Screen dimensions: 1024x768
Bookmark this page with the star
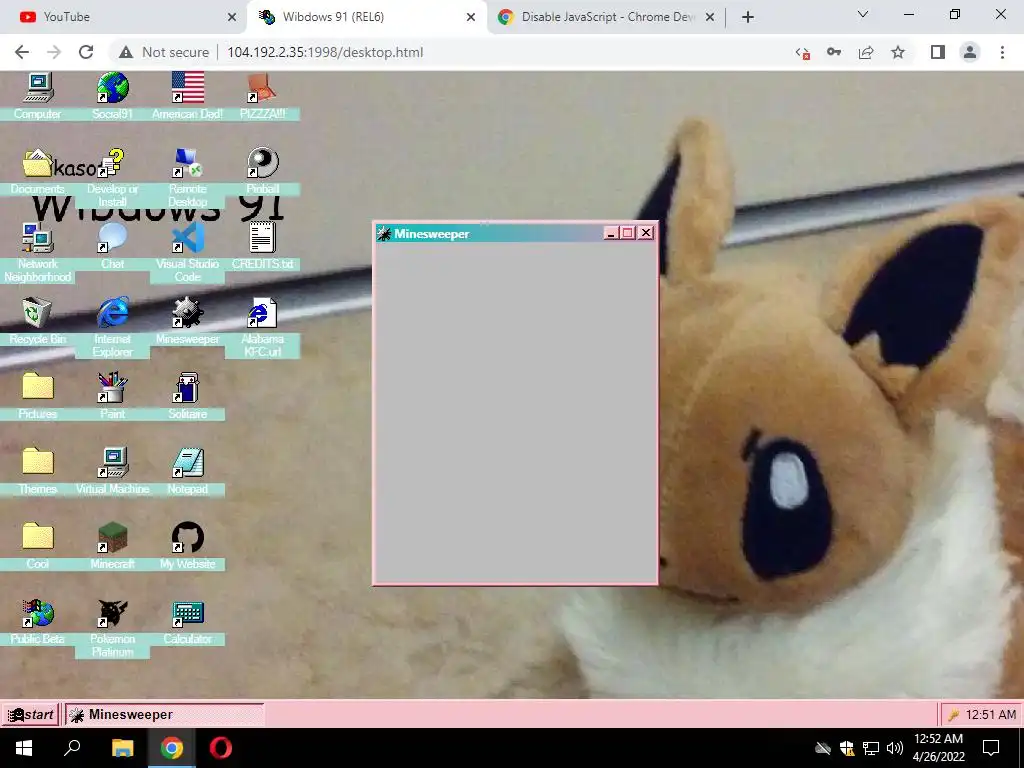tap(898, 52)
